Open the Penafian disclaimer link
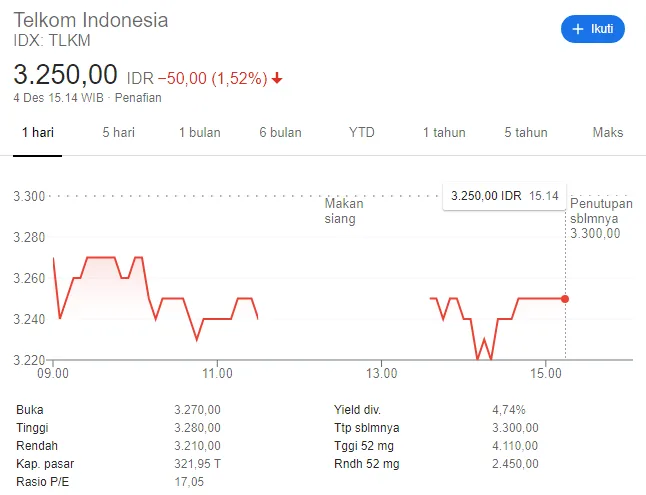Image resolution: width=646 pixels, height=495 pixels. 138,98
